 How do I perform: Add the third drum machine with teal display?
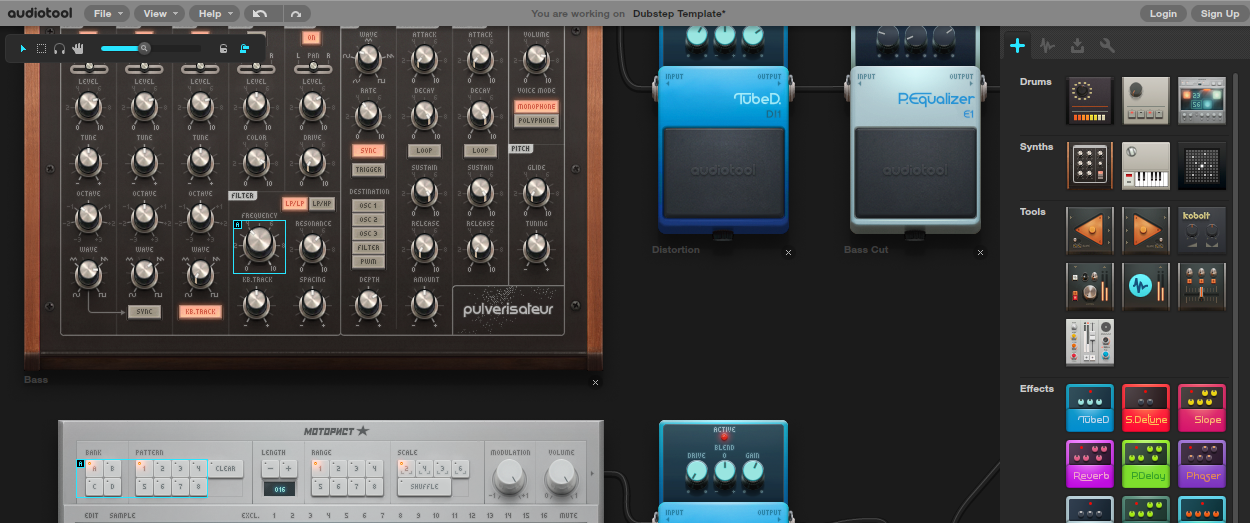[x=1202, y=101]
